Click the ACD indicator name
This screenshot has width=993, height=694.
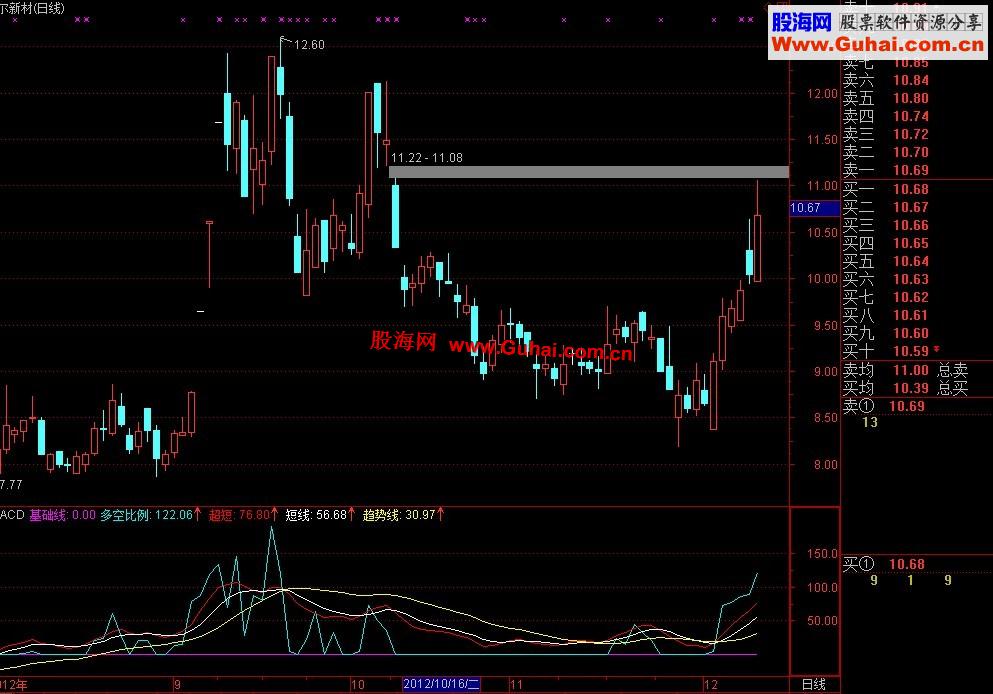click(12, 515)
